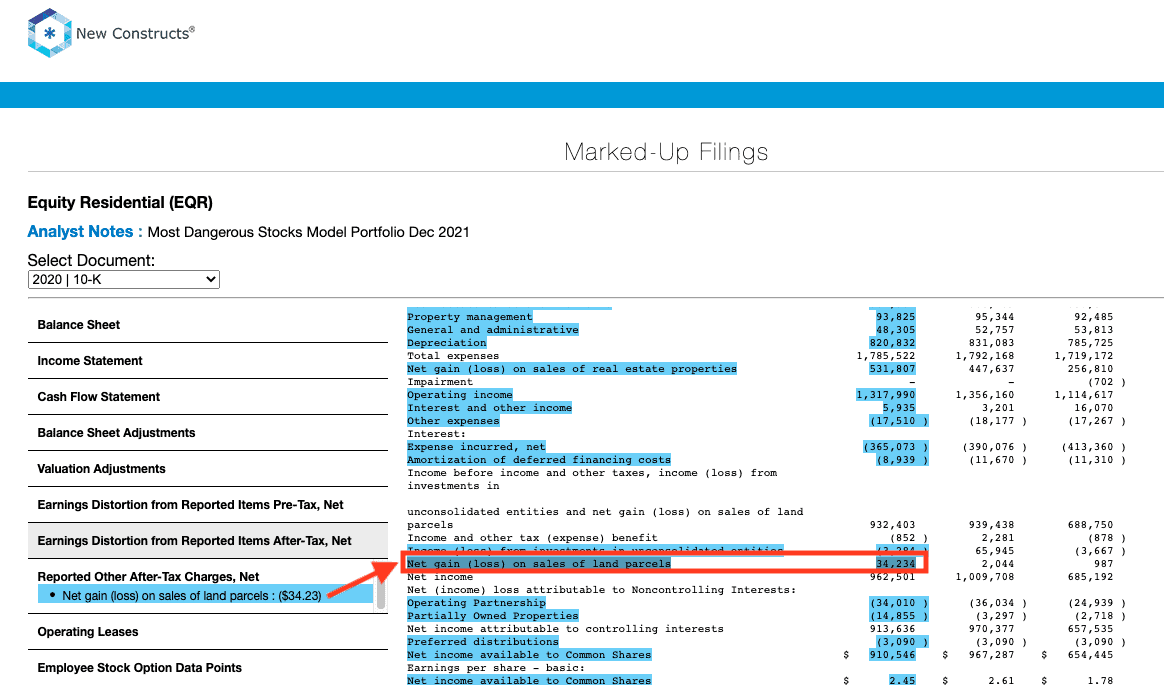Click the highlighted Property management line
This screenshot has height=685, width=1164.
coord(469,317)
